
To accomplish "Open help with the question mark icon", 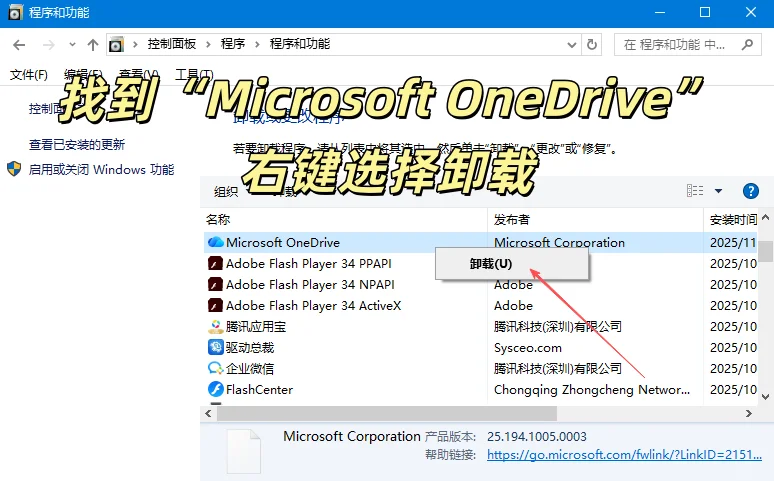I will (751, 191).
